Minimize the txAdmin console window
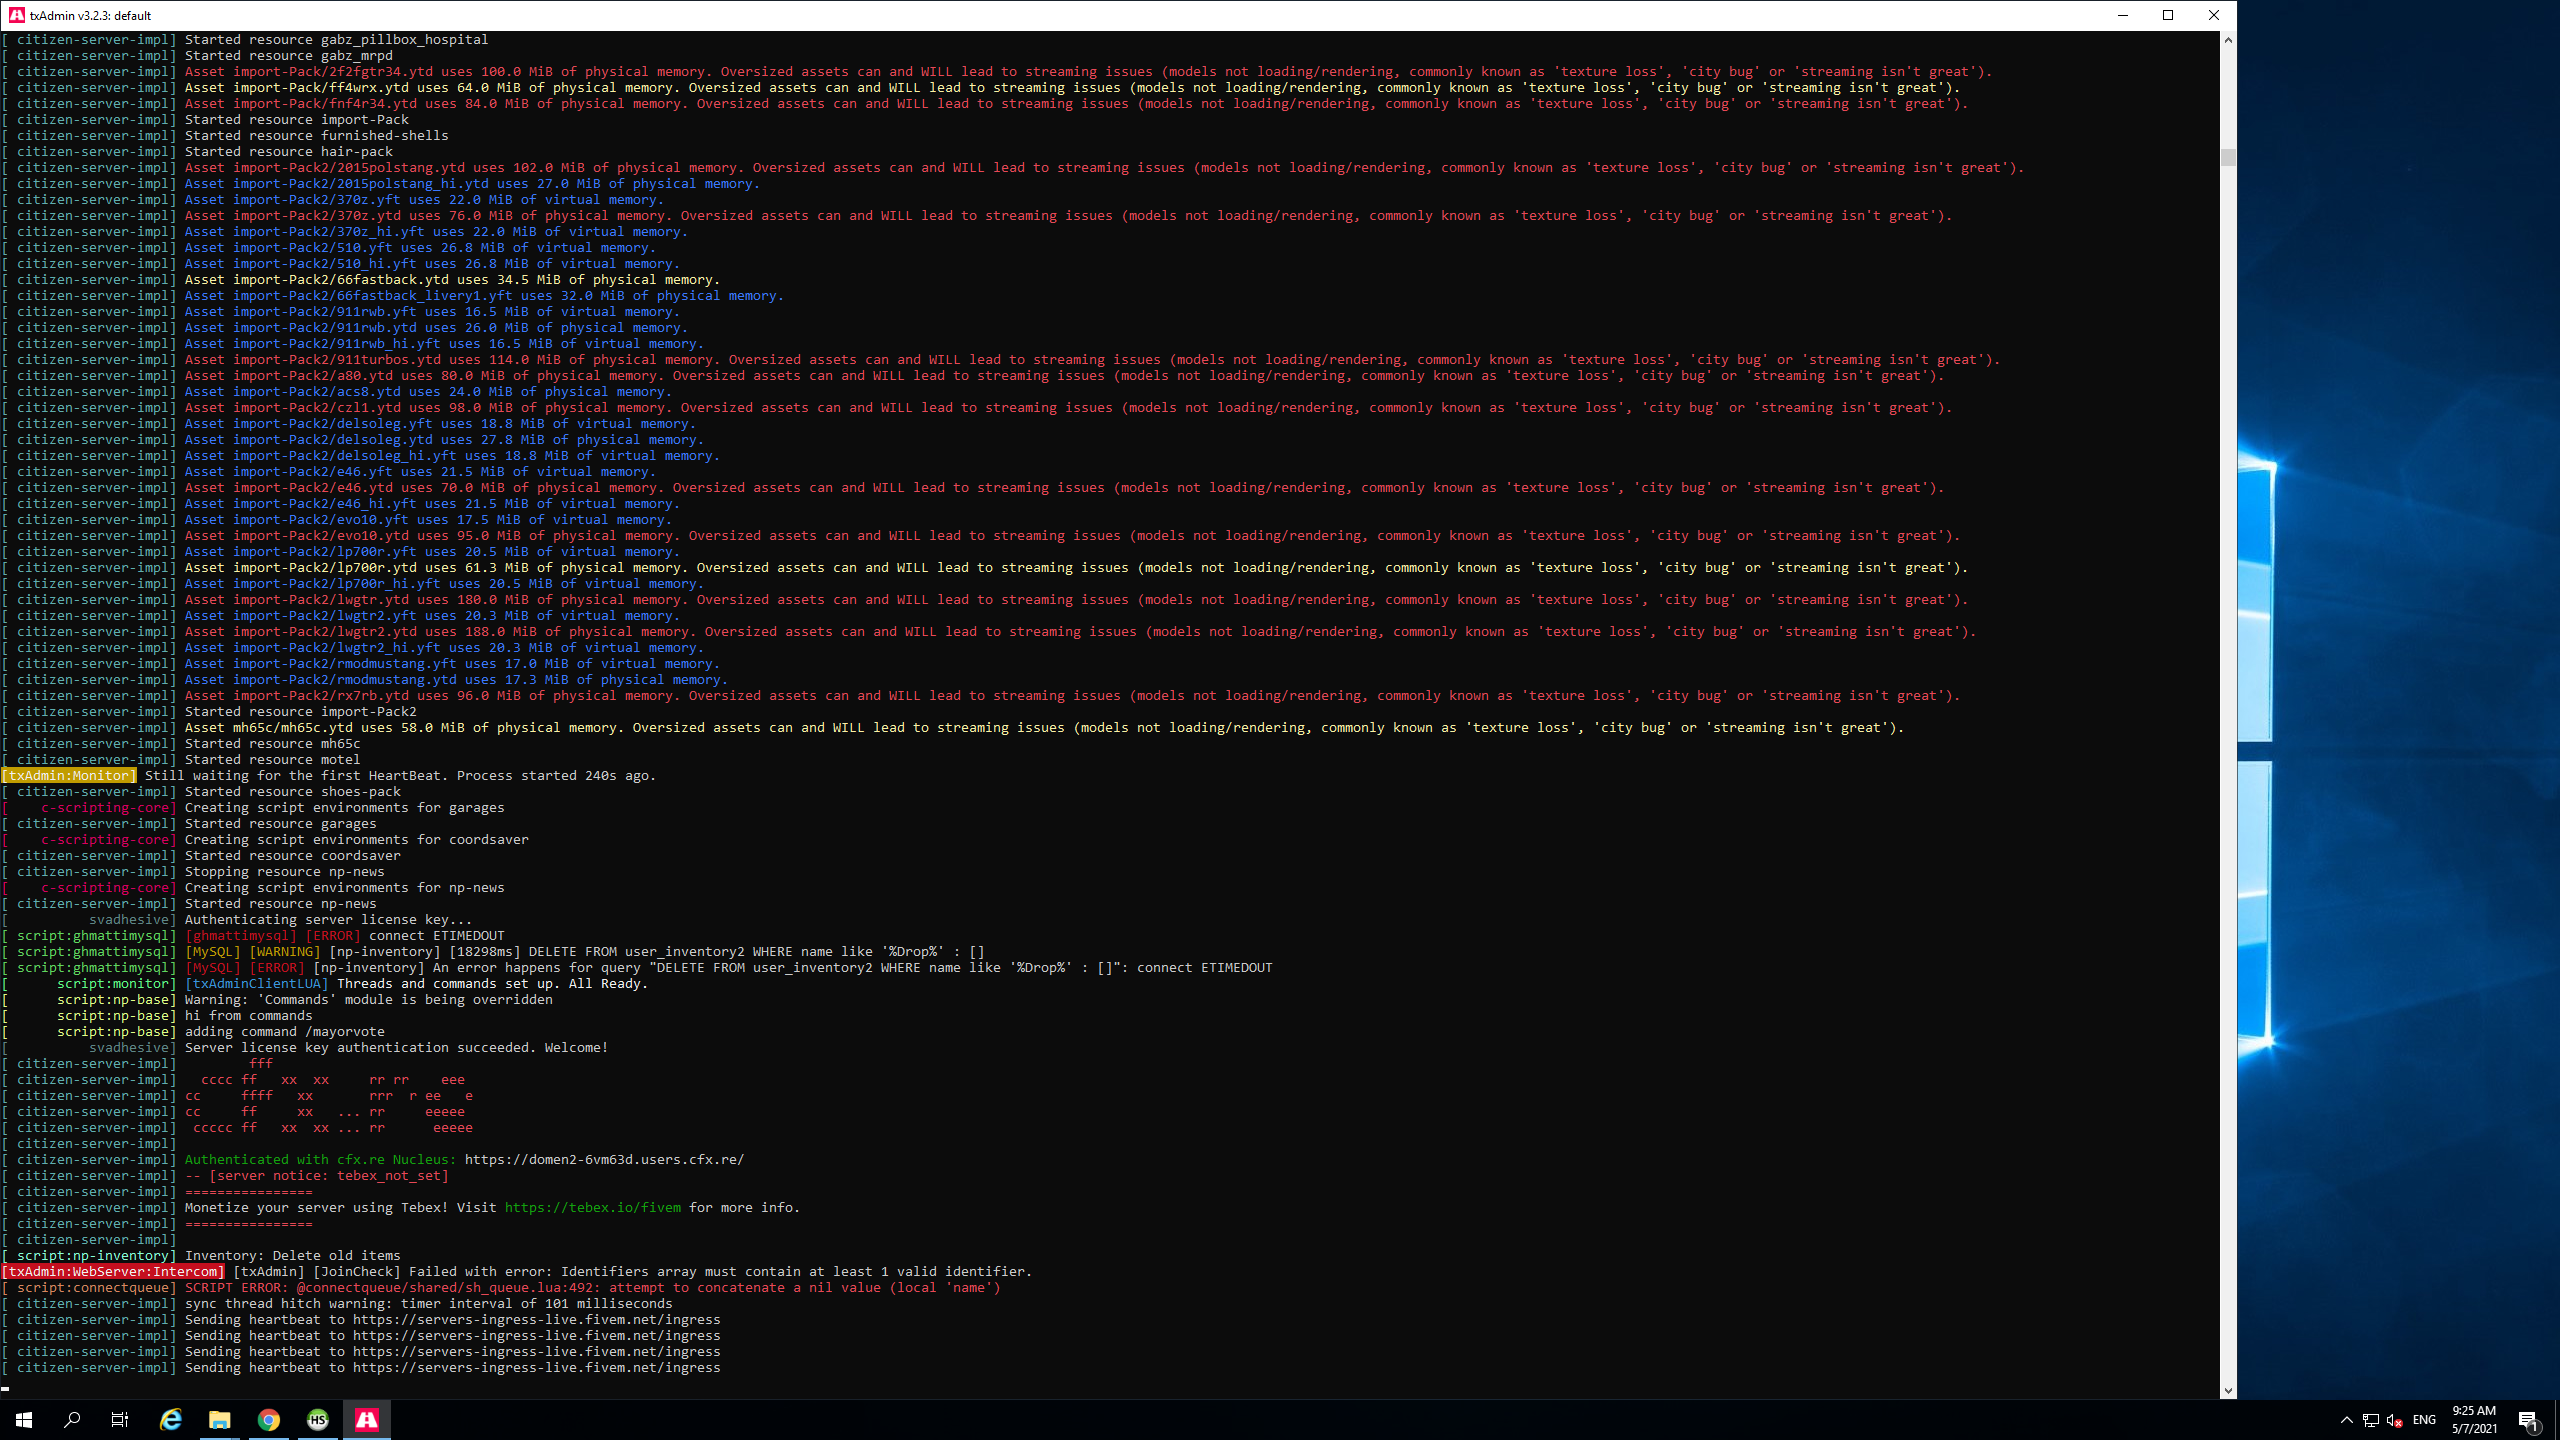This screenshot has height=1440, width=2560. [2122, 15]
